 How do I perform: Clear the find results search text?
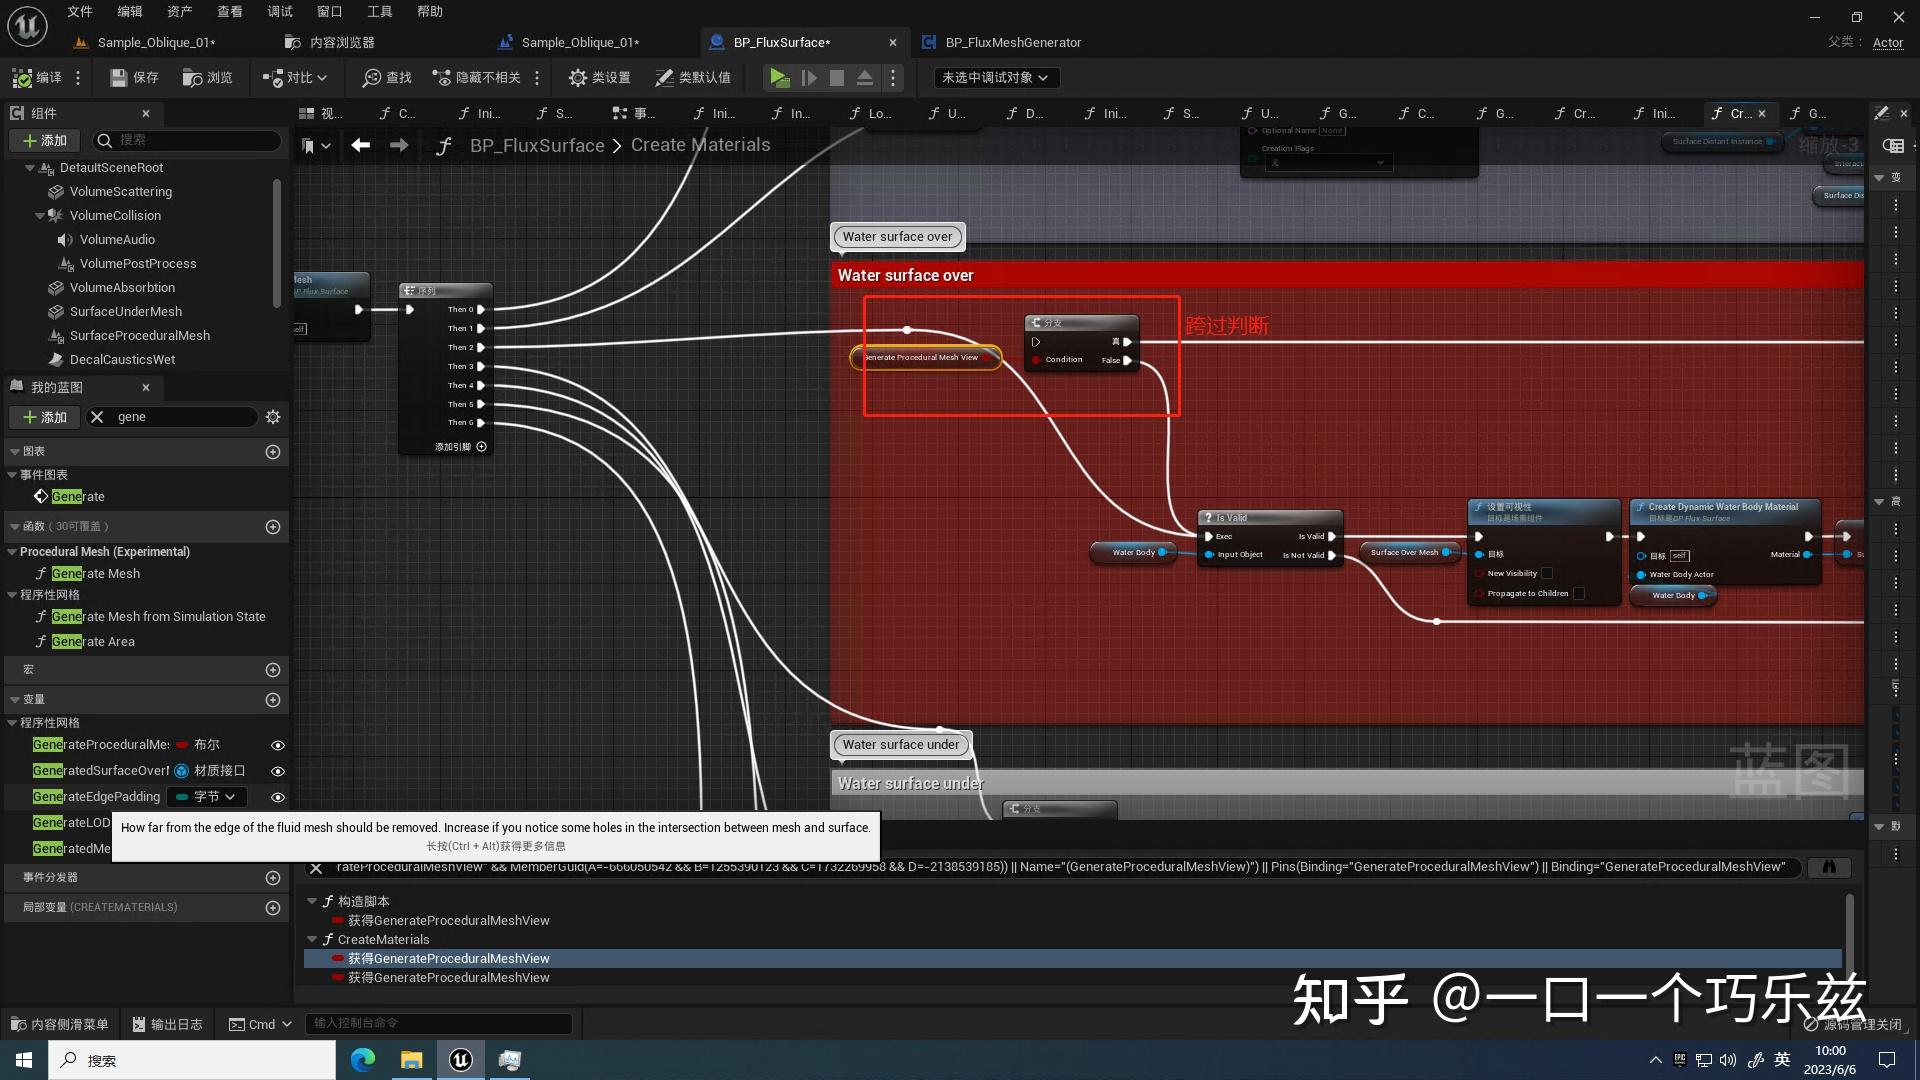click(x=316, y=868)
